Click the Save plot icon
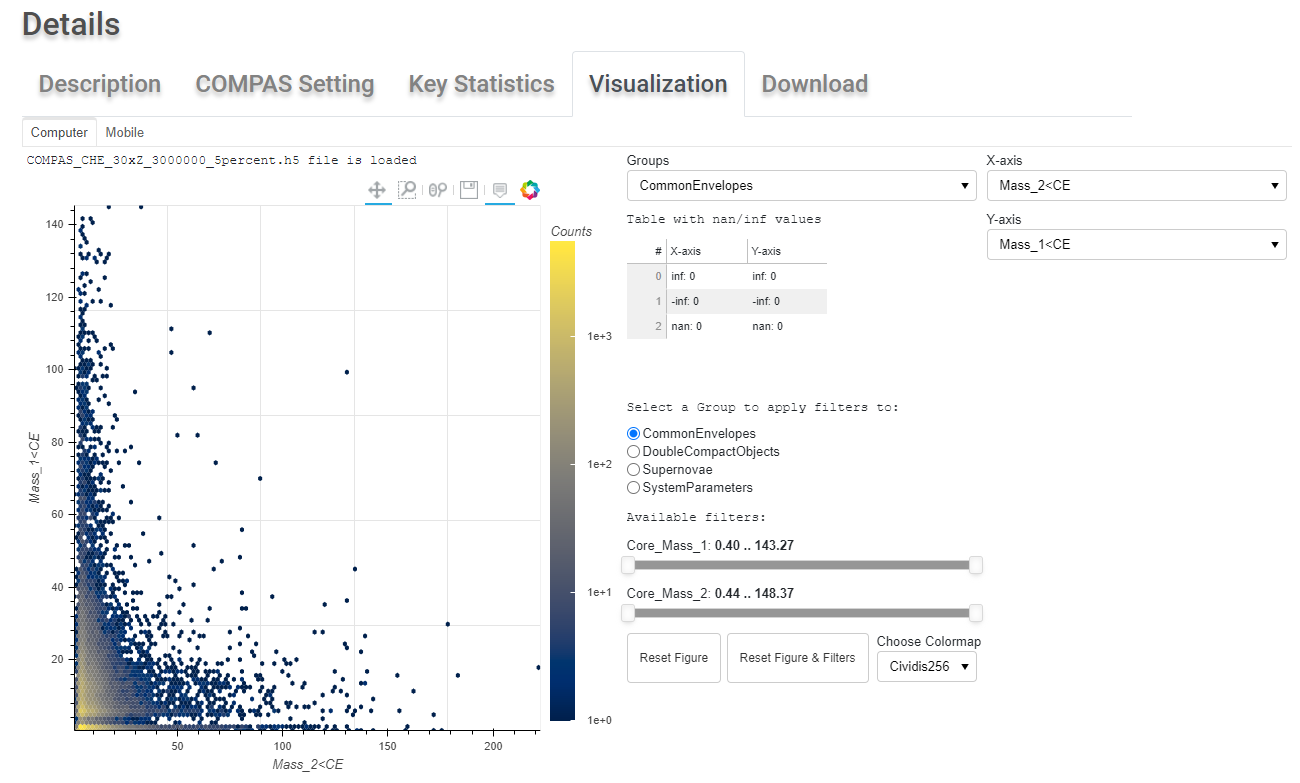This screenshot has height=783, width=1300. point(468,190)
